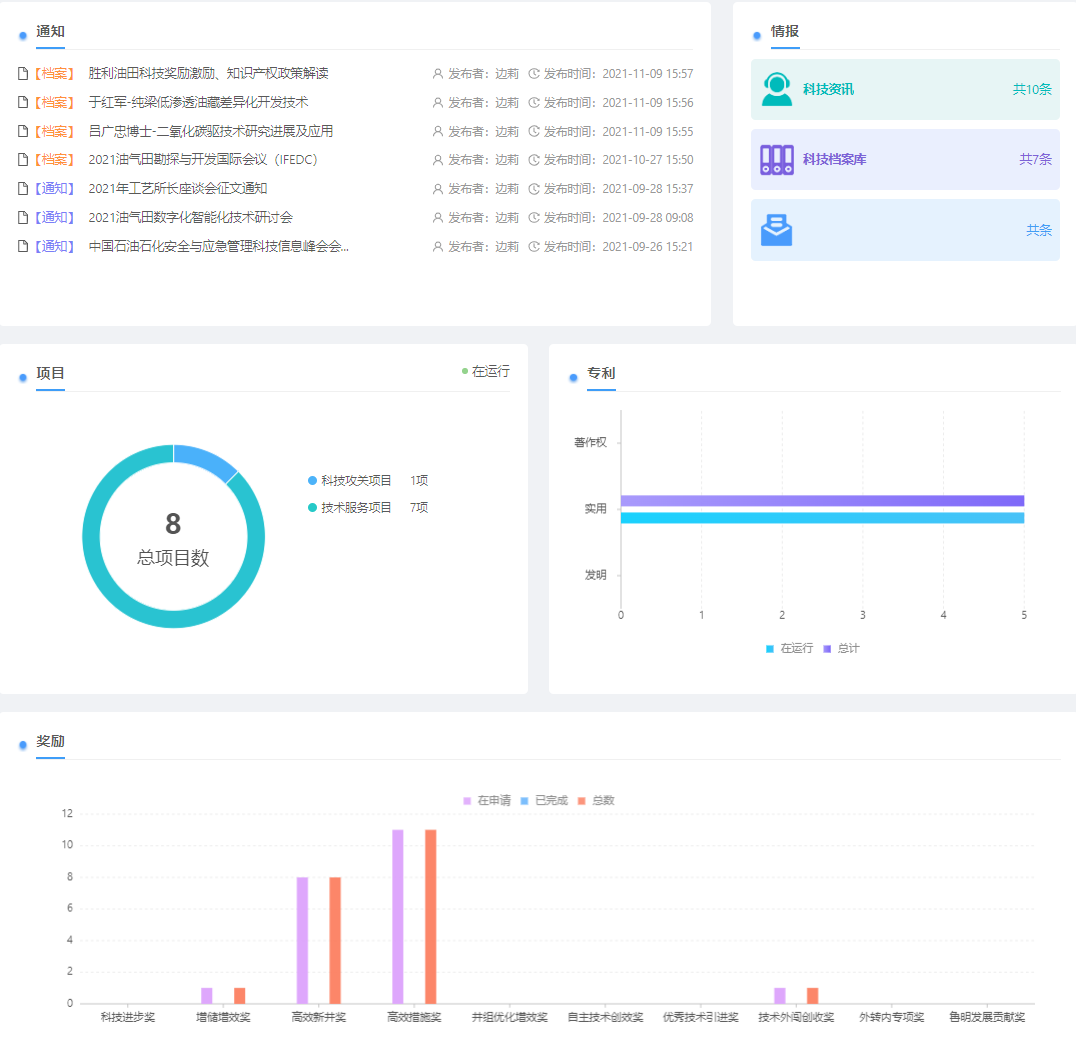The image size is (1076, 1040).
Task: Click the headset icon for 科技资讯
Action: [776, 89]
